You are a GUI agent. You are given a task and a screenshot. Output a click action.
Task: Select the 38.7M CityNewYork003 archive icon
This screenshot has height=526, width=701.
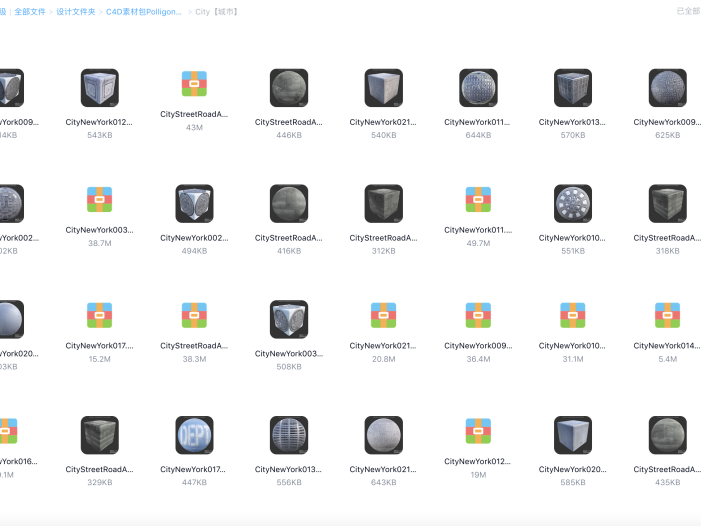(99, 199)
